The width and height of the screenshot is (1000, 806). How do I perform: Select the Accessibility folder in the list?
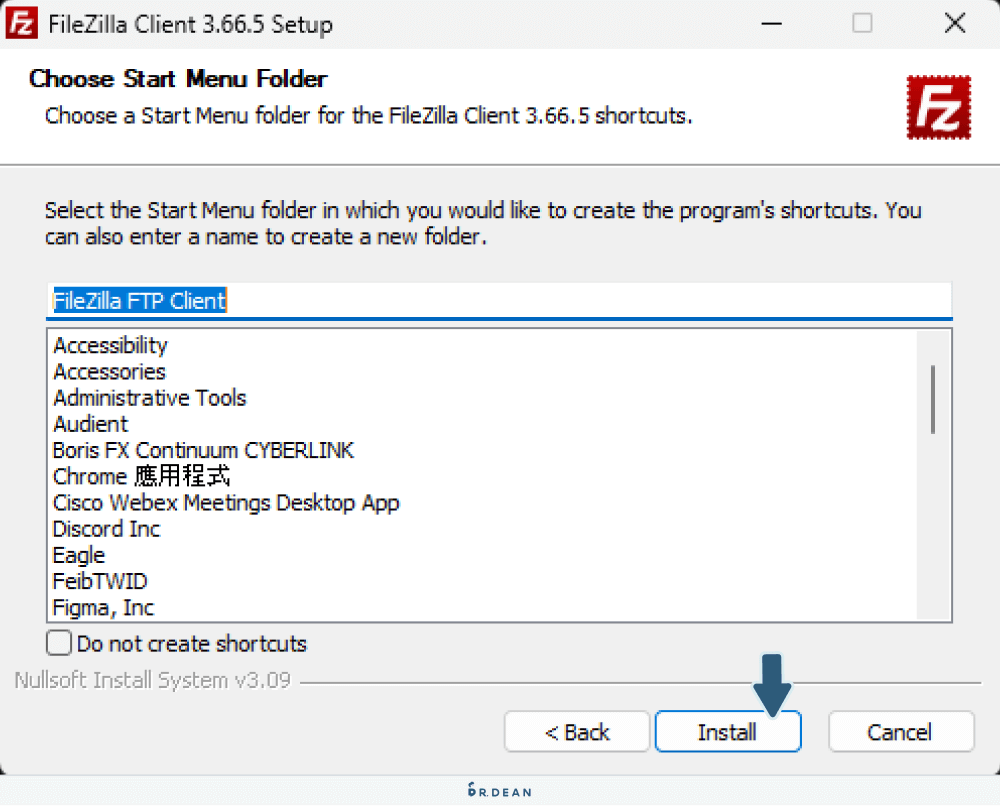tap(111, 346)
